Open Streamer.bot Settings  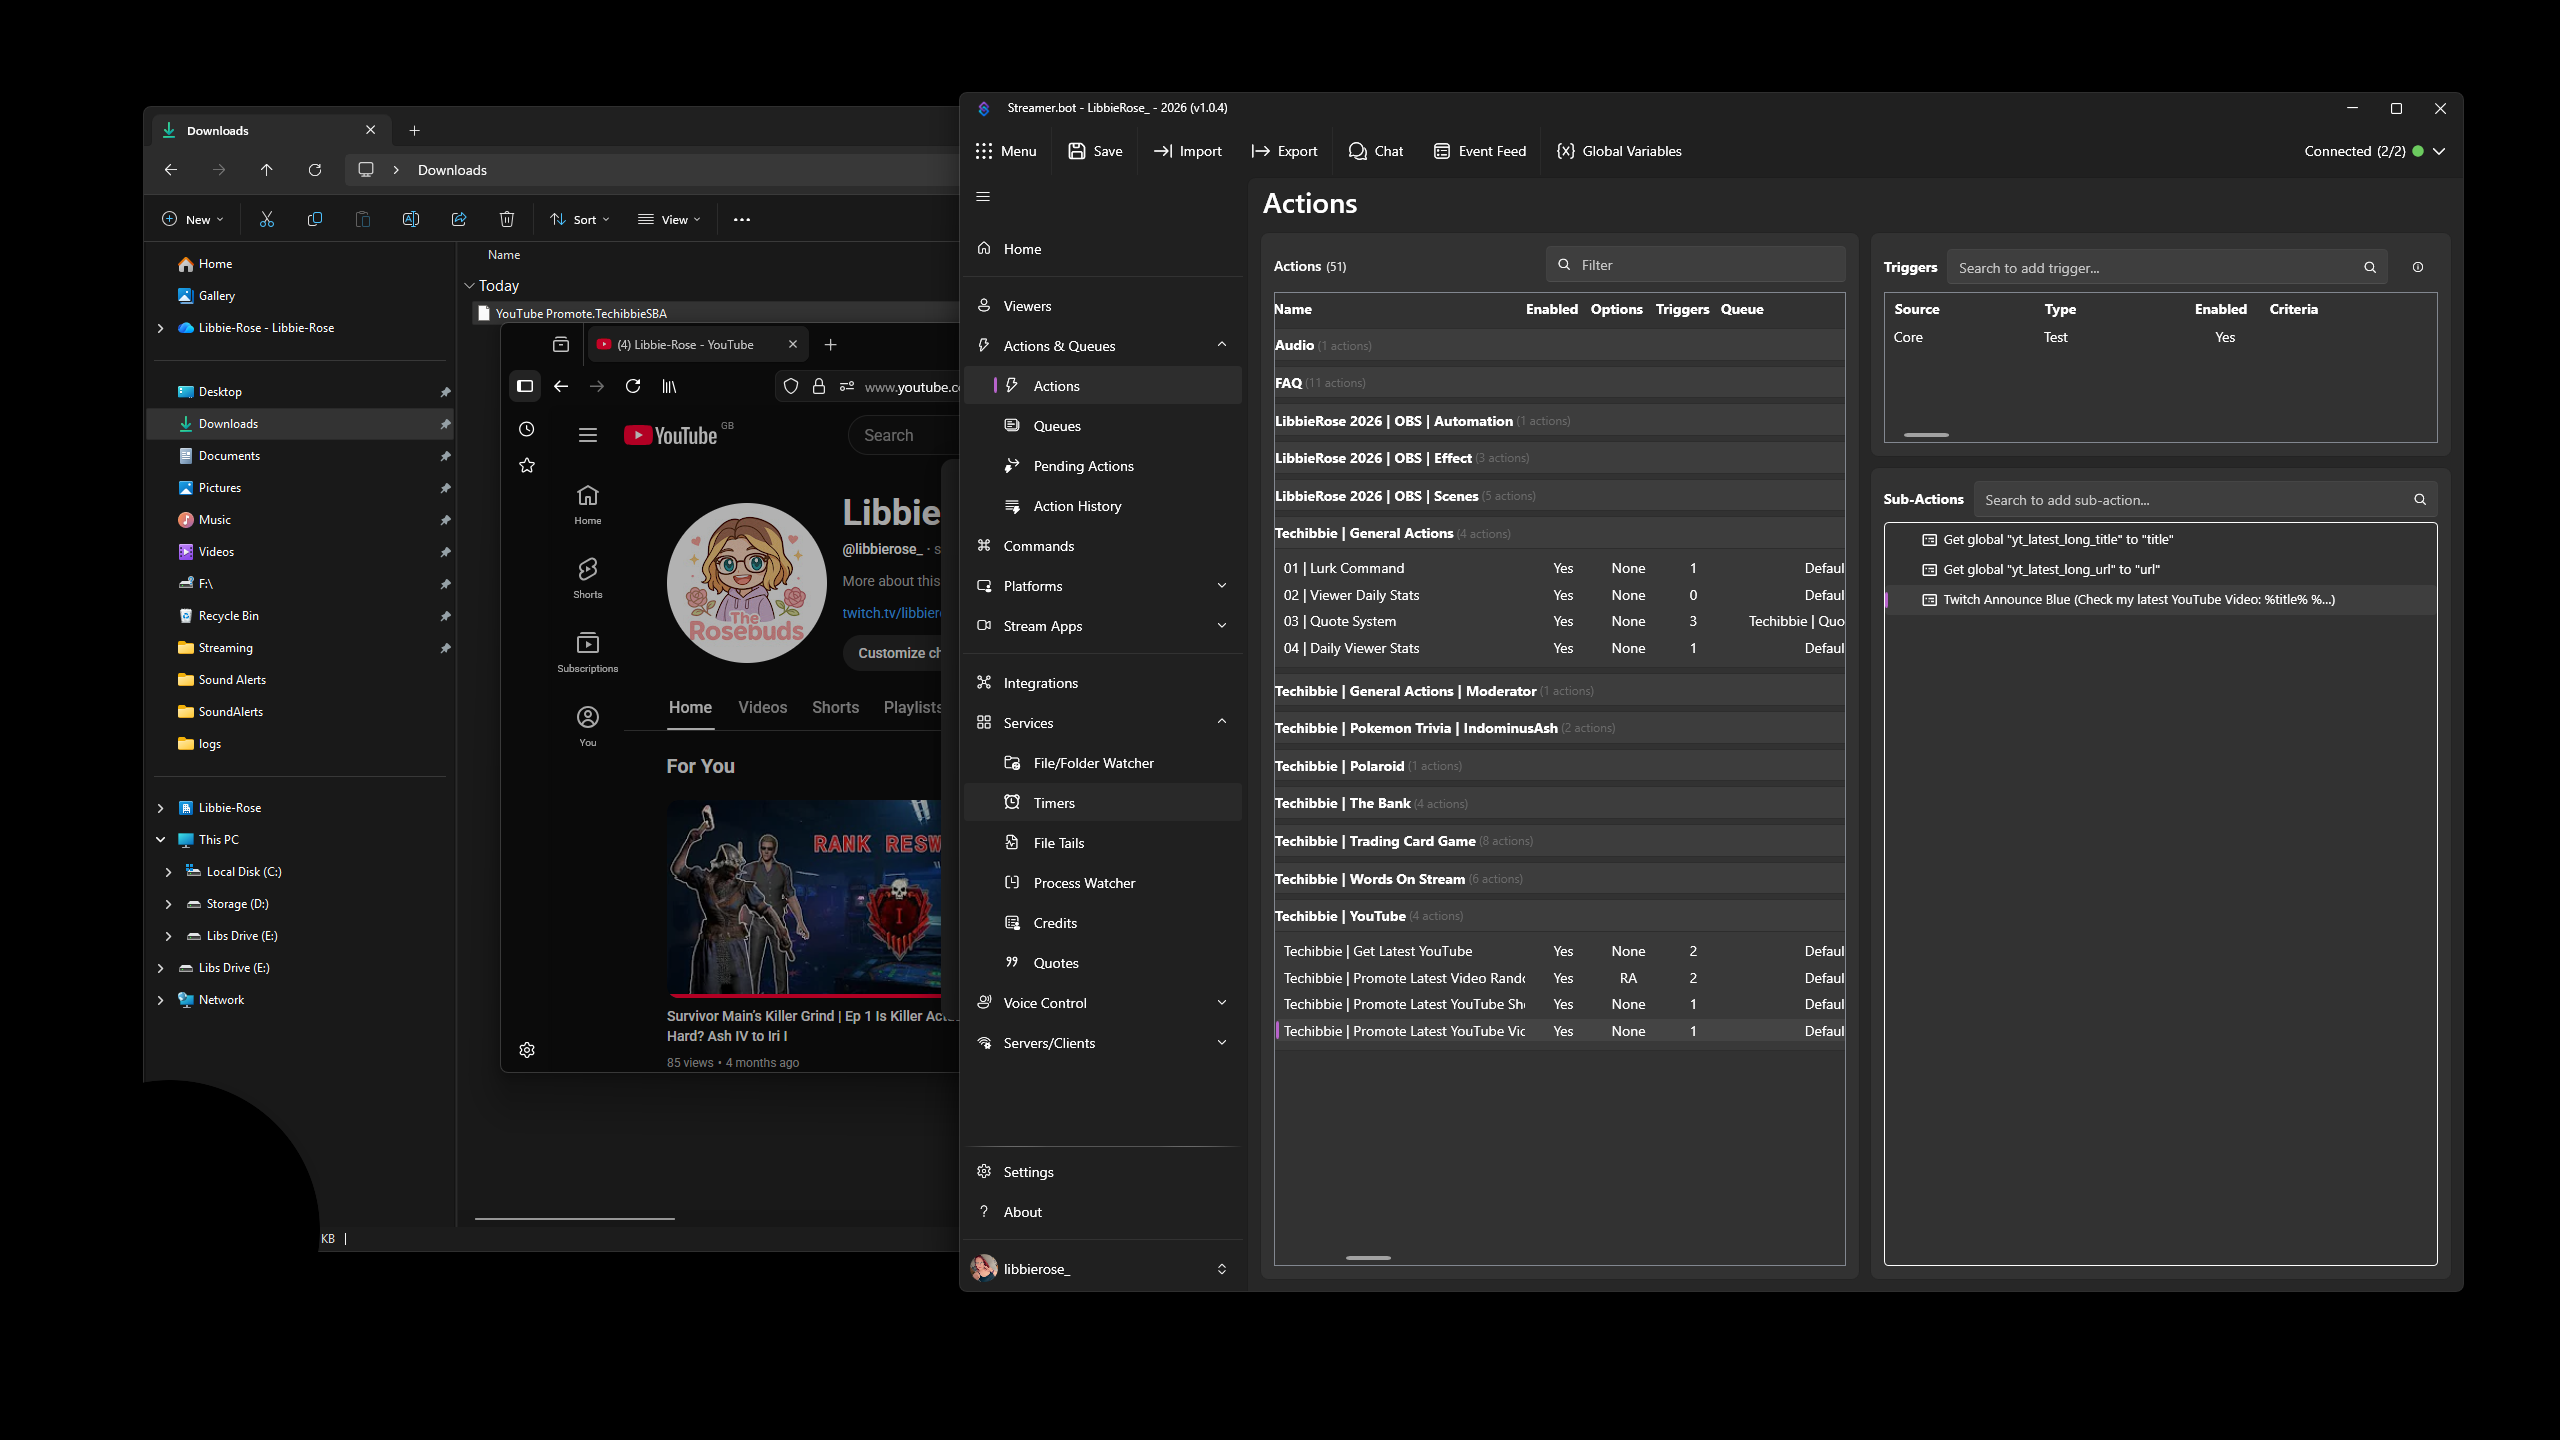click(1103, 1172)
